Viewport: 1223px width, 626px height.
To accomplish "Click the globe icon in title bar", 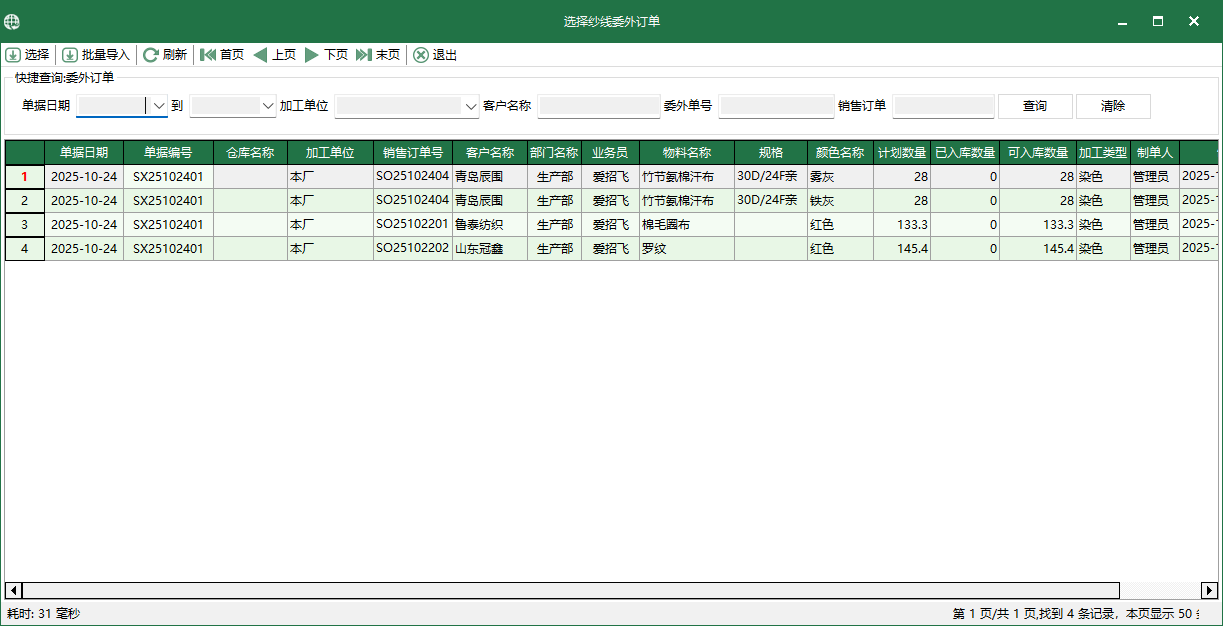I will tap(12, 20).
